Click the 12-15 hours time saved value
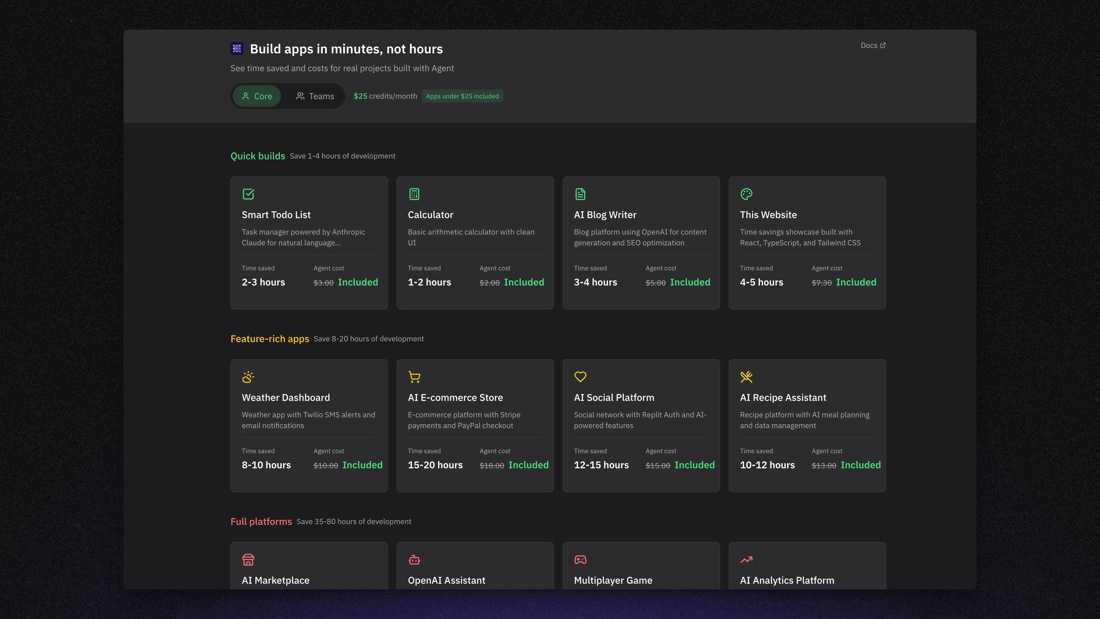Screen dimensions: 1100x619 point(601,465)
